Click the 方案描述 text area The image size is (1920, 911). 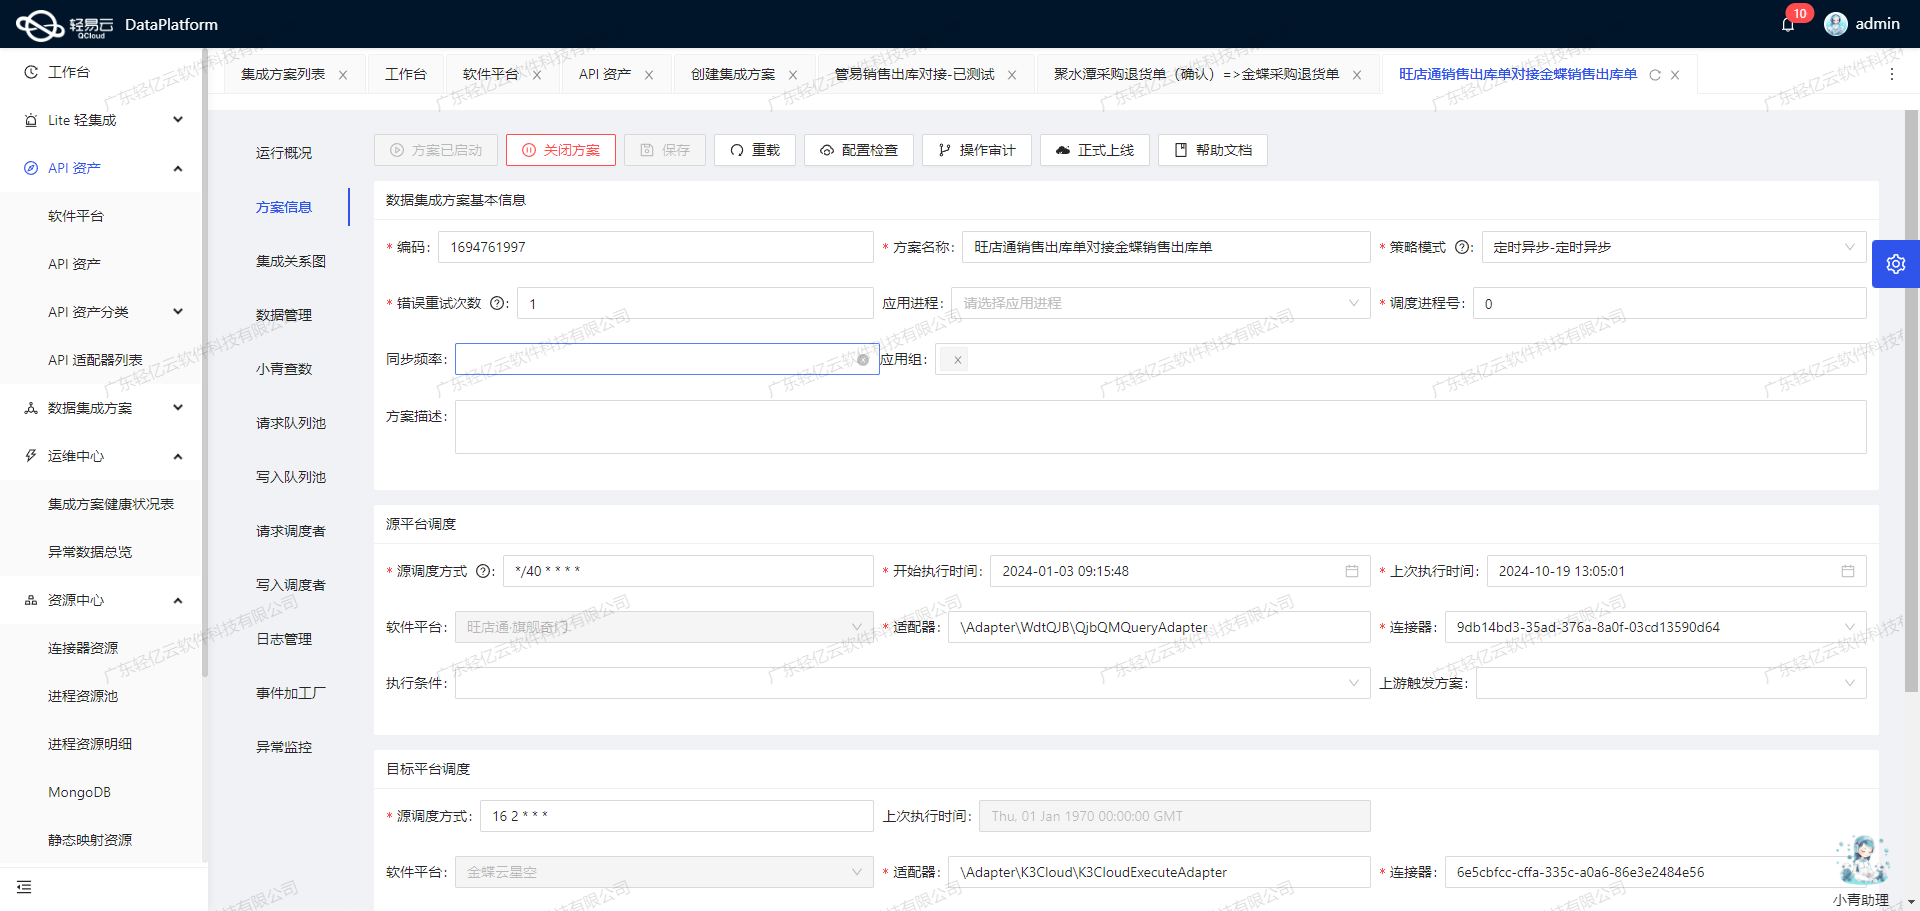[x=1160, y=427]
